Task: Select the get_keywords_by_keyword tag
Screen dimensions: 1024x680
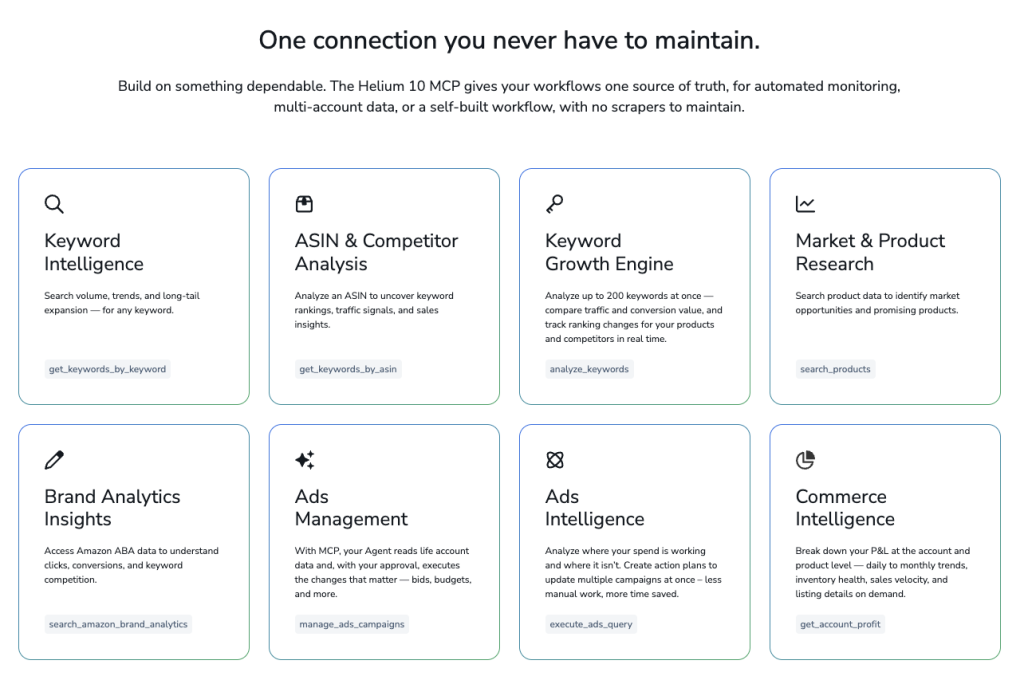Action: (108, 369)
